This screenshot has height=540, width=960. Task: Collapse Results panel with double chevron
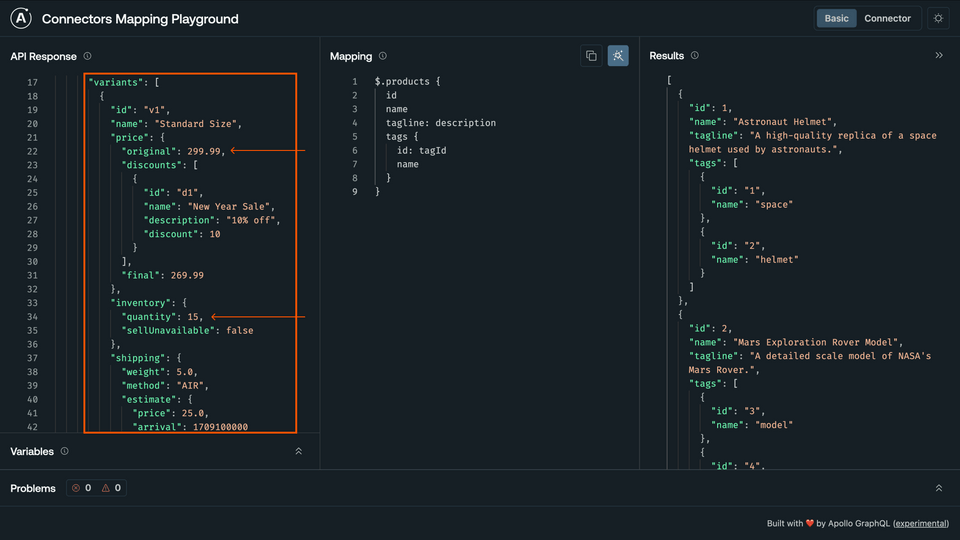pyautogui.click(x=939, y=55)
